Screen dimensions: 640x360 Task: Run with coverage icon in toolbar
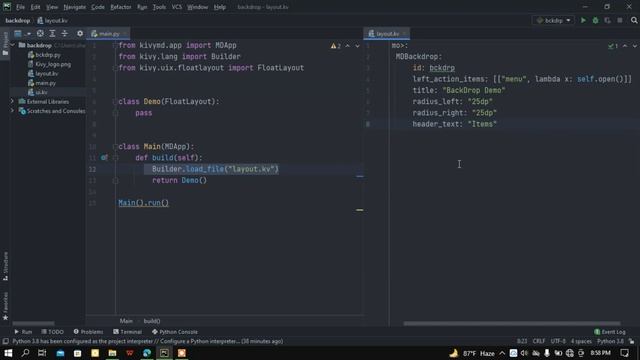pos(607,20)
